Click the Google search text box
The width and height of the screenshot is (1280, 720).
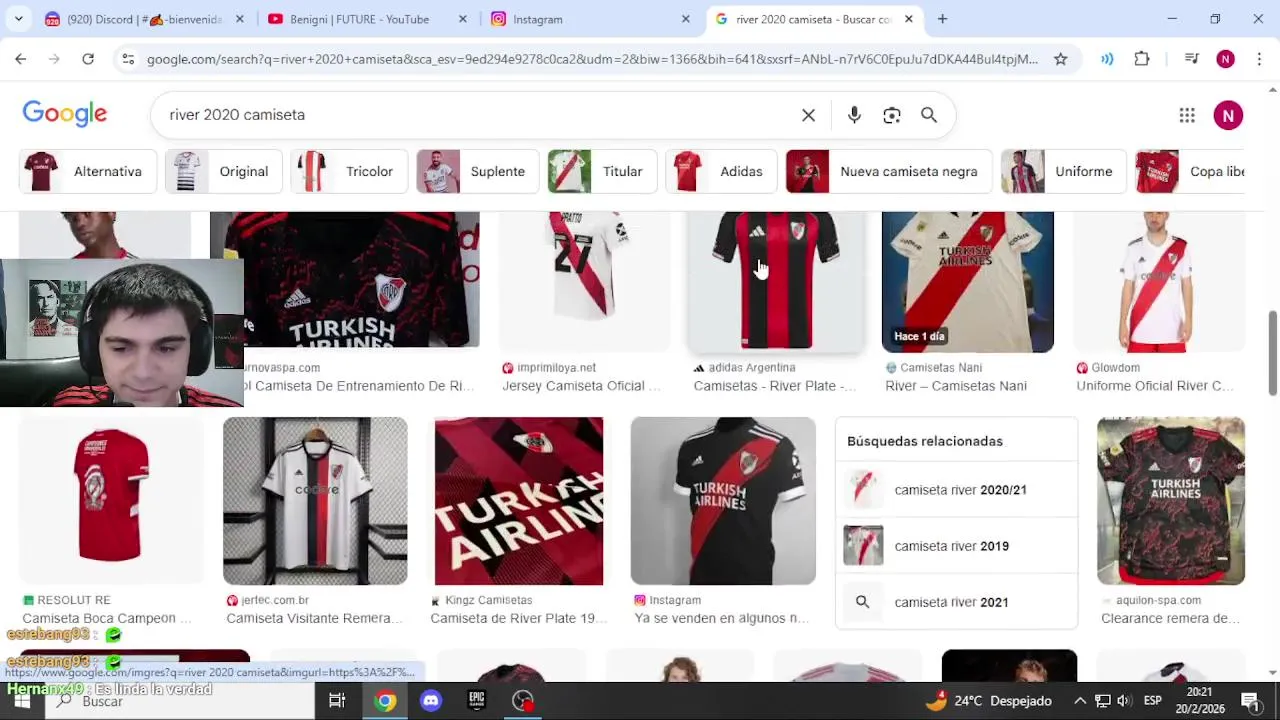point(480,115)
